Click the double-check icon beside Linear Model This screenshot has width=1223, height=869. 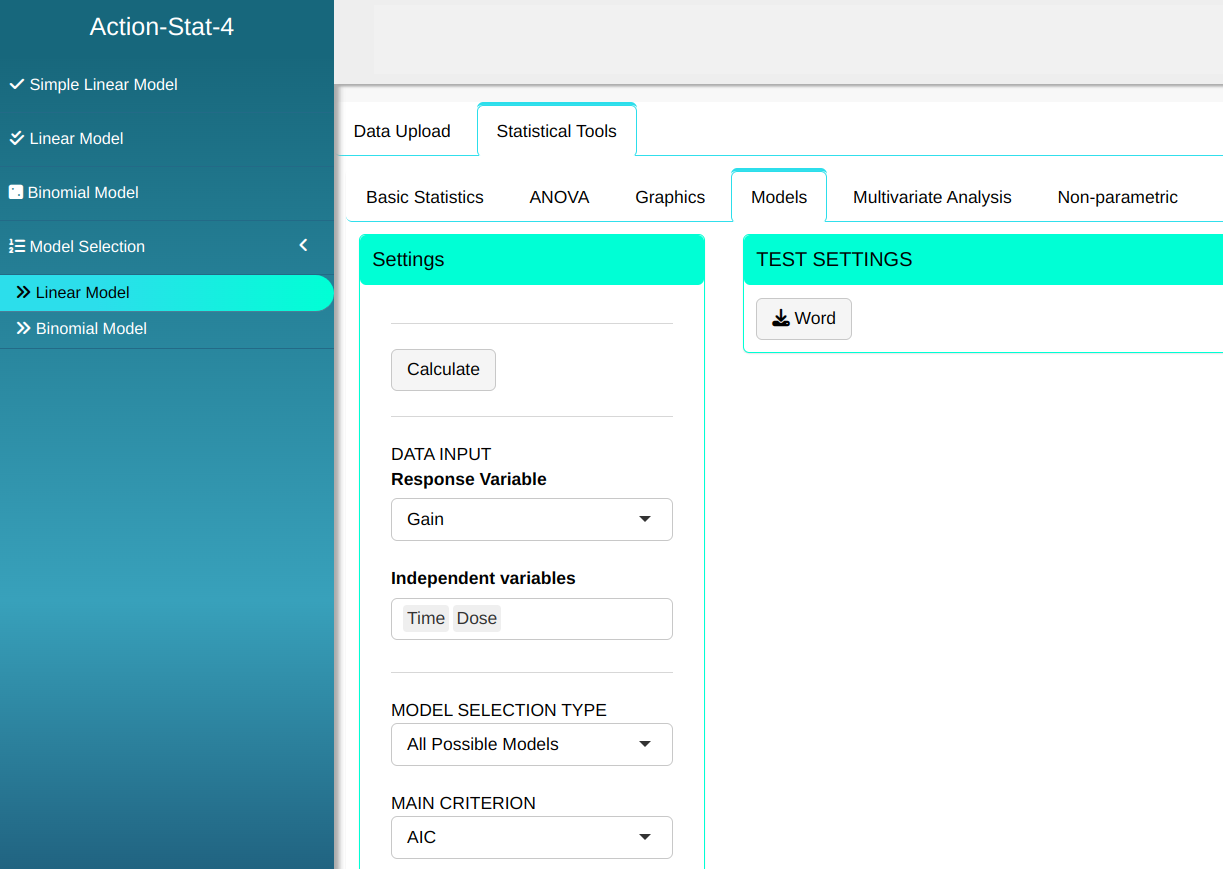click(x=16, y=139)
